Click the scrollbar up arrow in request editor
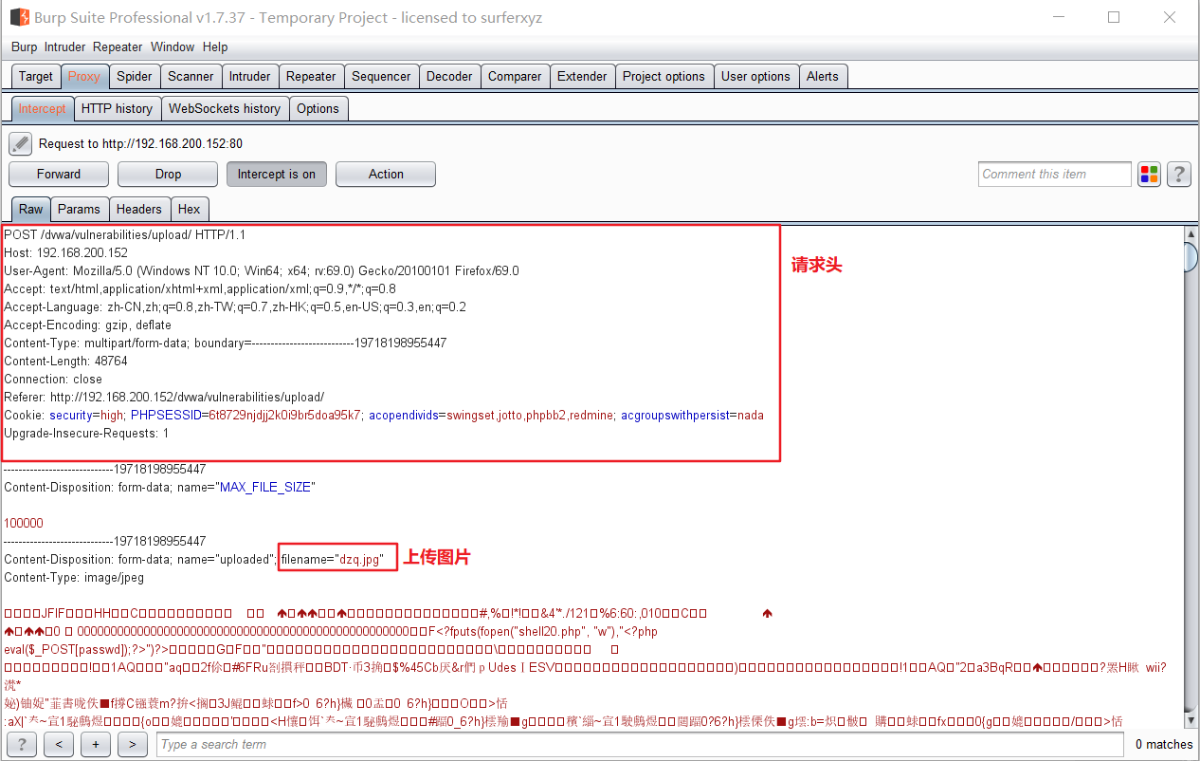The width and height of the screenshot is (1200, 761). [1190, 234]
